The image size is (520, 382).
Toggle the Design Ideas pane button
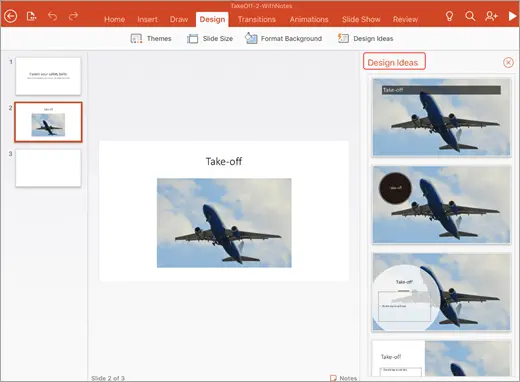(x=365, y=39)
